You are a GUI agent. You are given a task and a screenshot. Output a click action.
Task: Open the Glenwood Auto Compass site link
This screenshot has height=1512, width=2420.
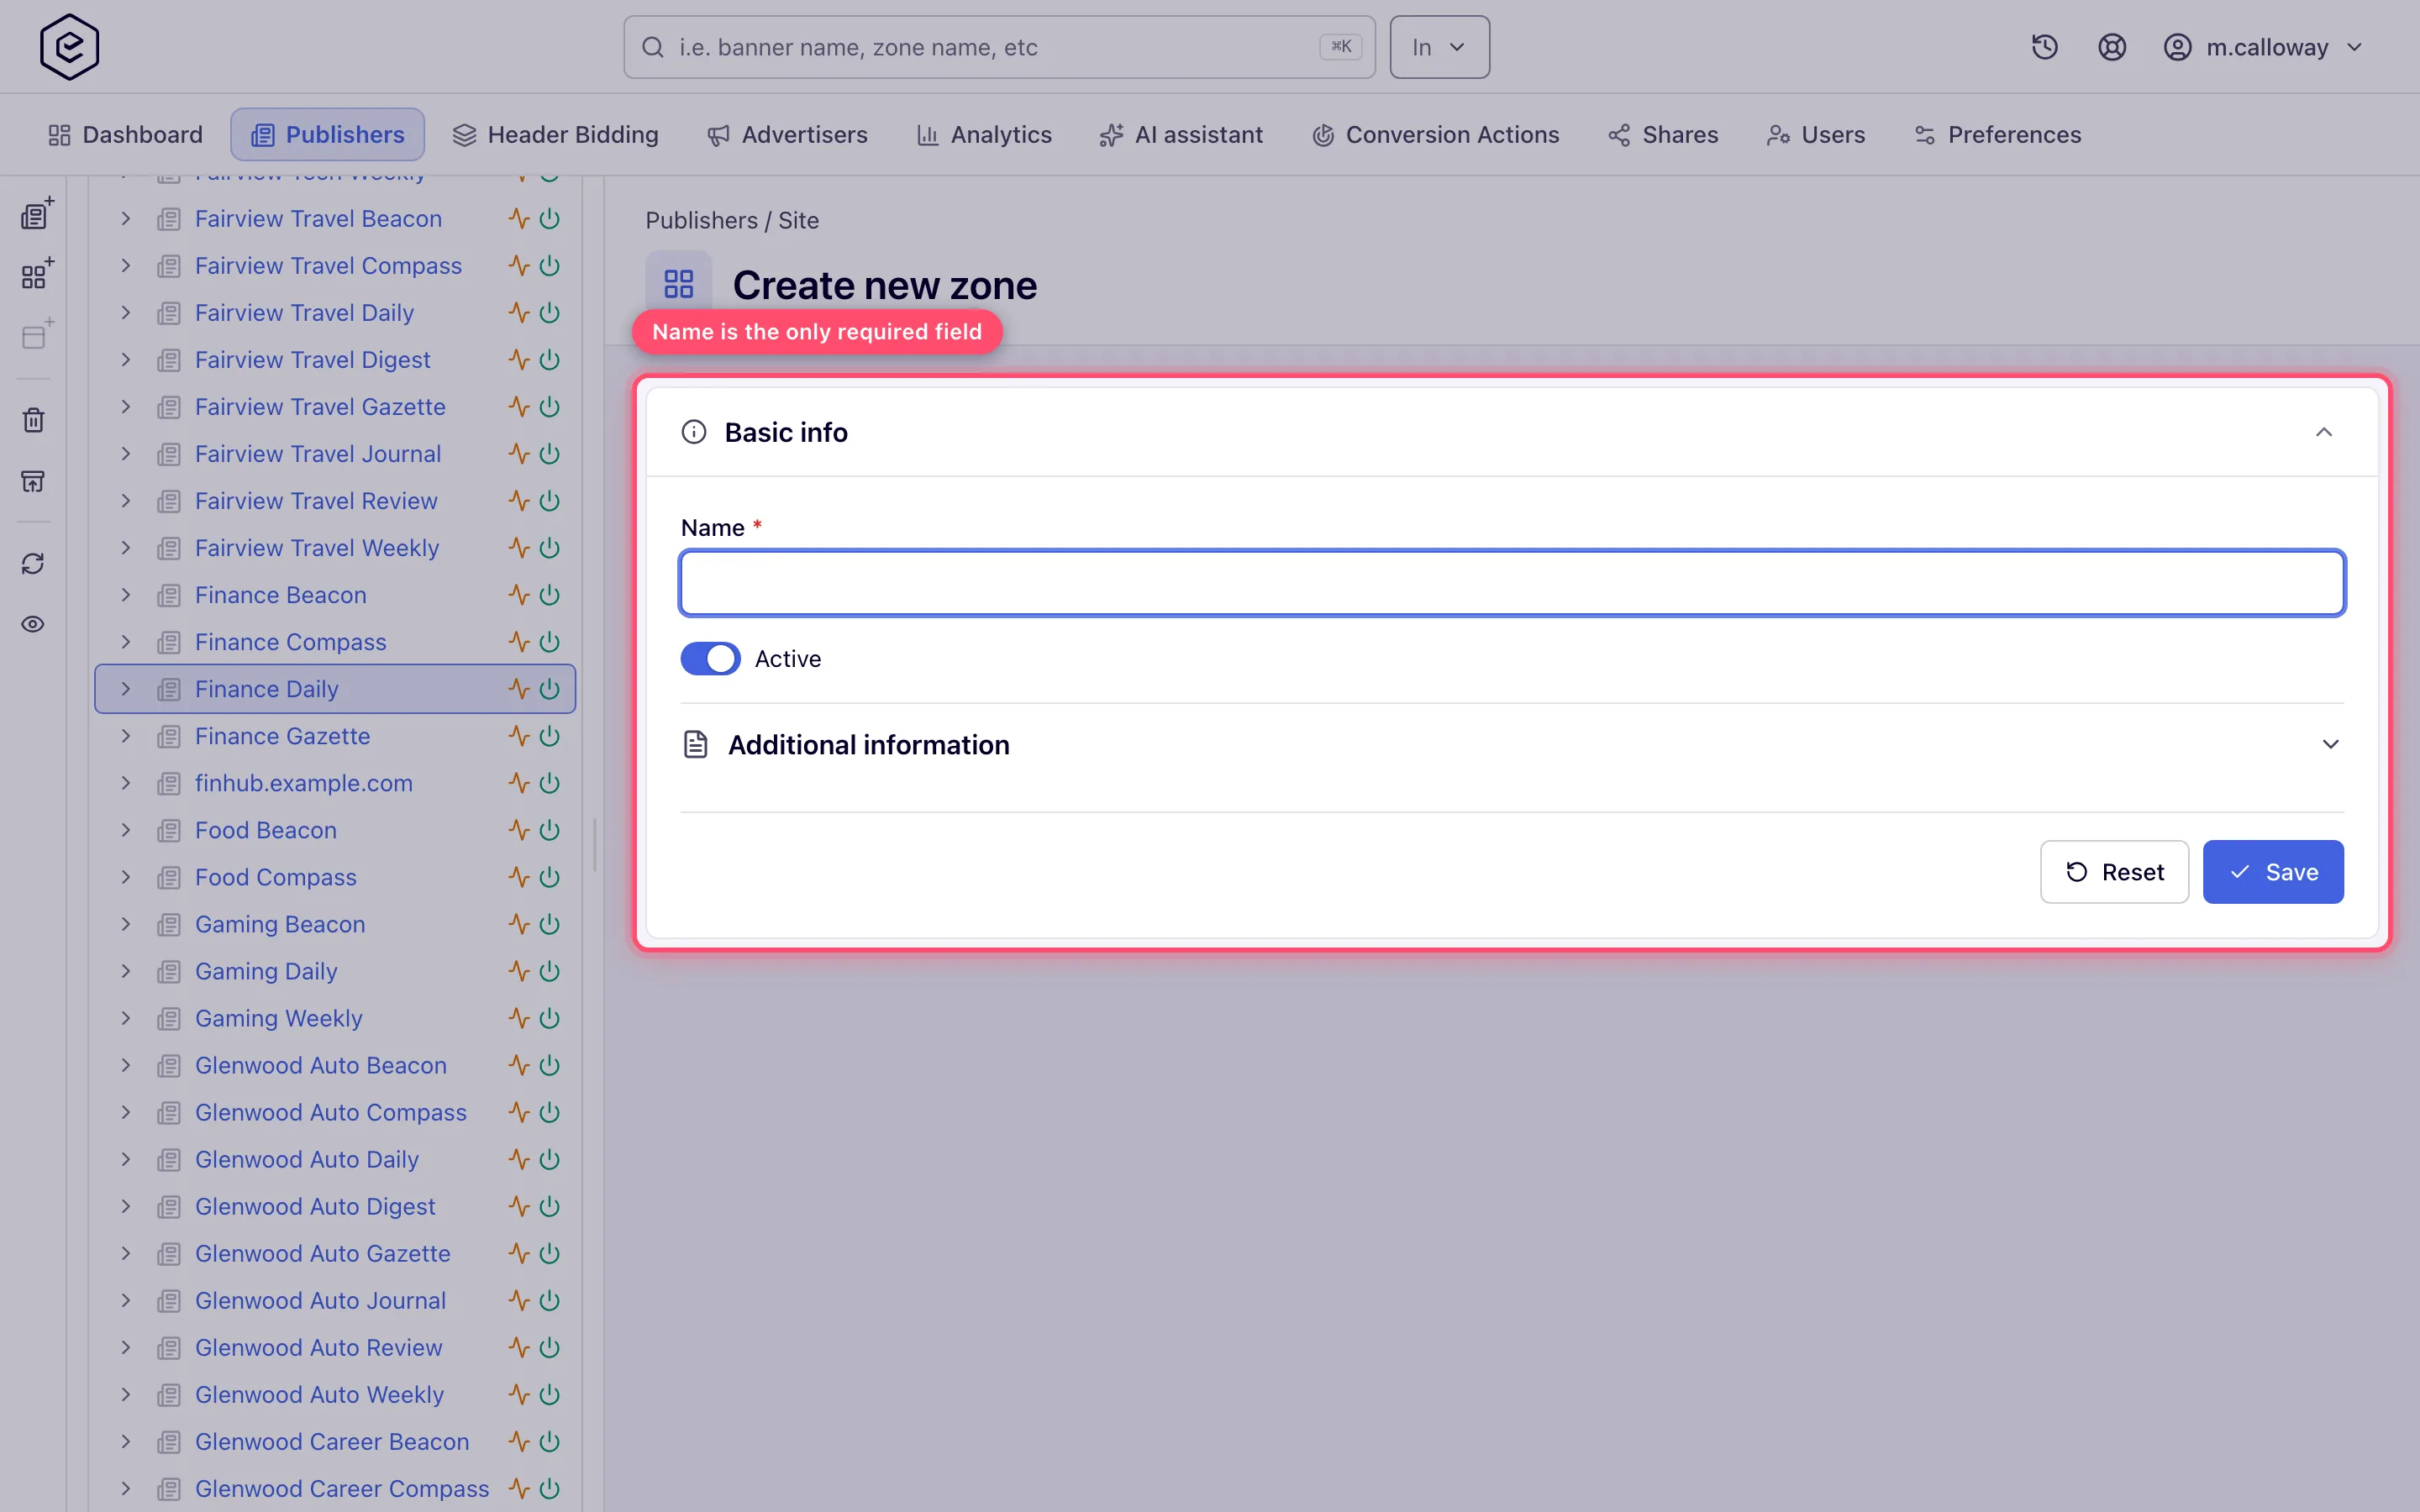coord(331,1112)
